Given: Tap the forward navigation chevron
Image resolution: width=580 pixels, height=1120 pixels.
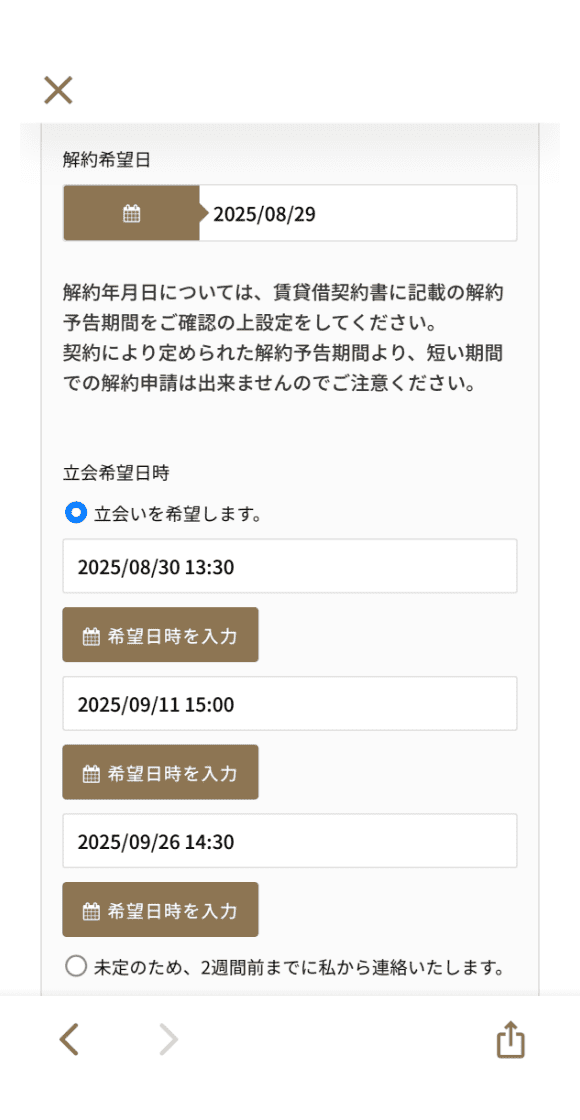Looking at the screenshot, I should tap(168, 1039).
